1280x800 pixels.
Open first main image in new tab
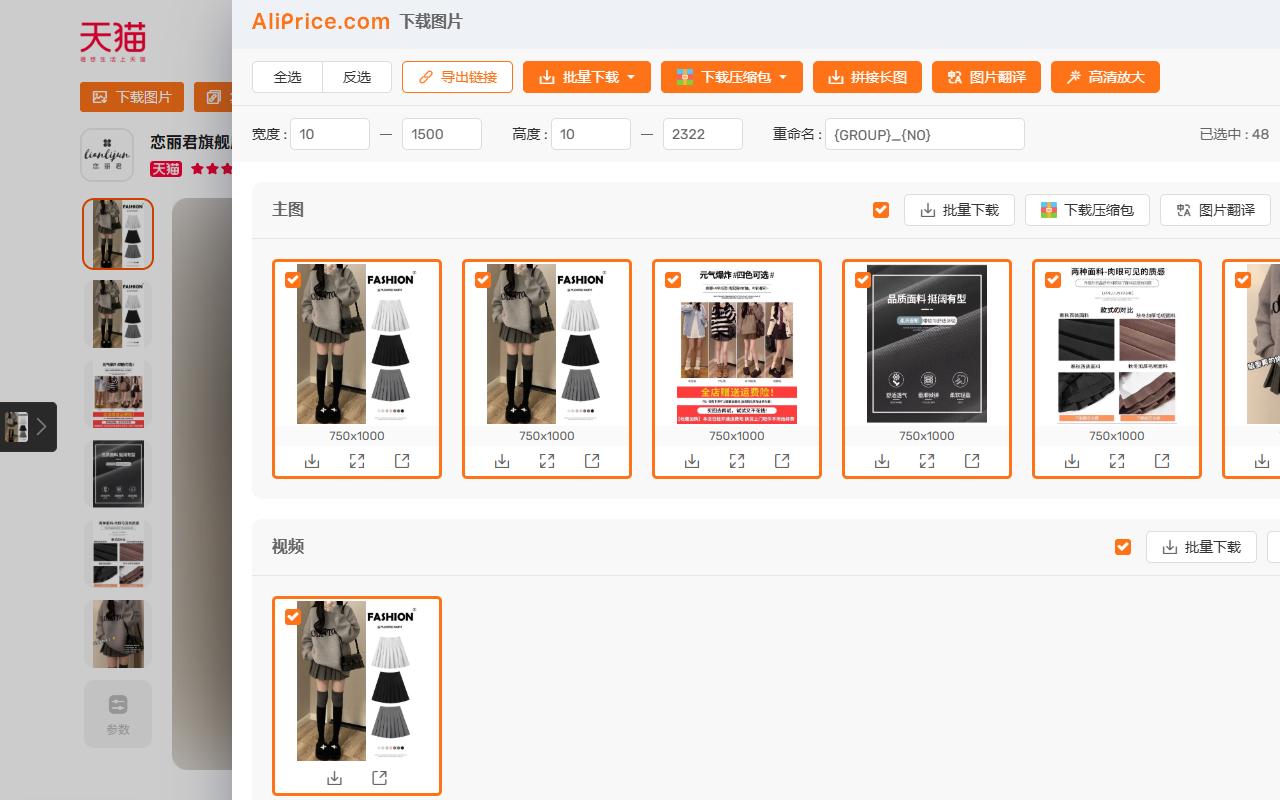[402, 461]
